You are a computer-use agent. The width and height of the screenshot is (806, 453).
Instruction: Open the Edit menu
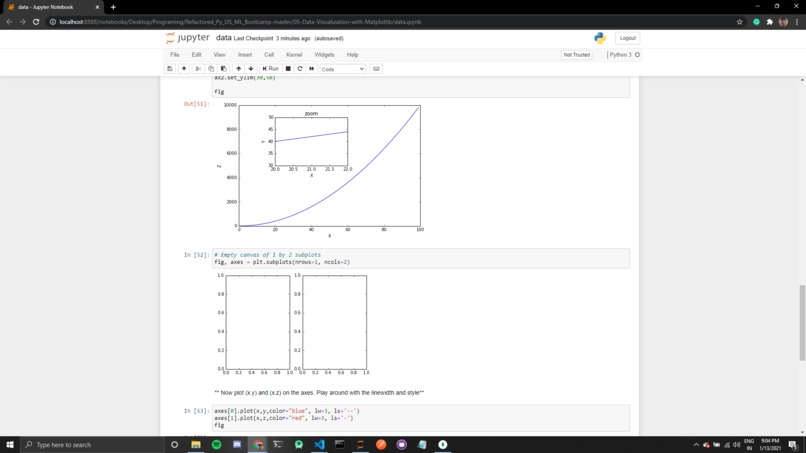click(x=196, y=55)
